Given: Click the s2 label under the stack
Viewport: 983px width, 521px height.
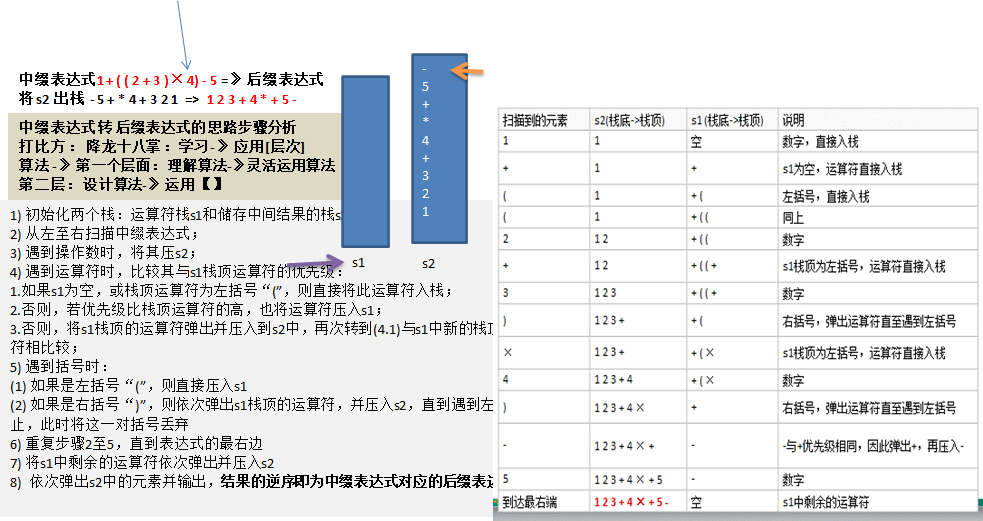Looking at the screenshot, I should coord(428,264).
